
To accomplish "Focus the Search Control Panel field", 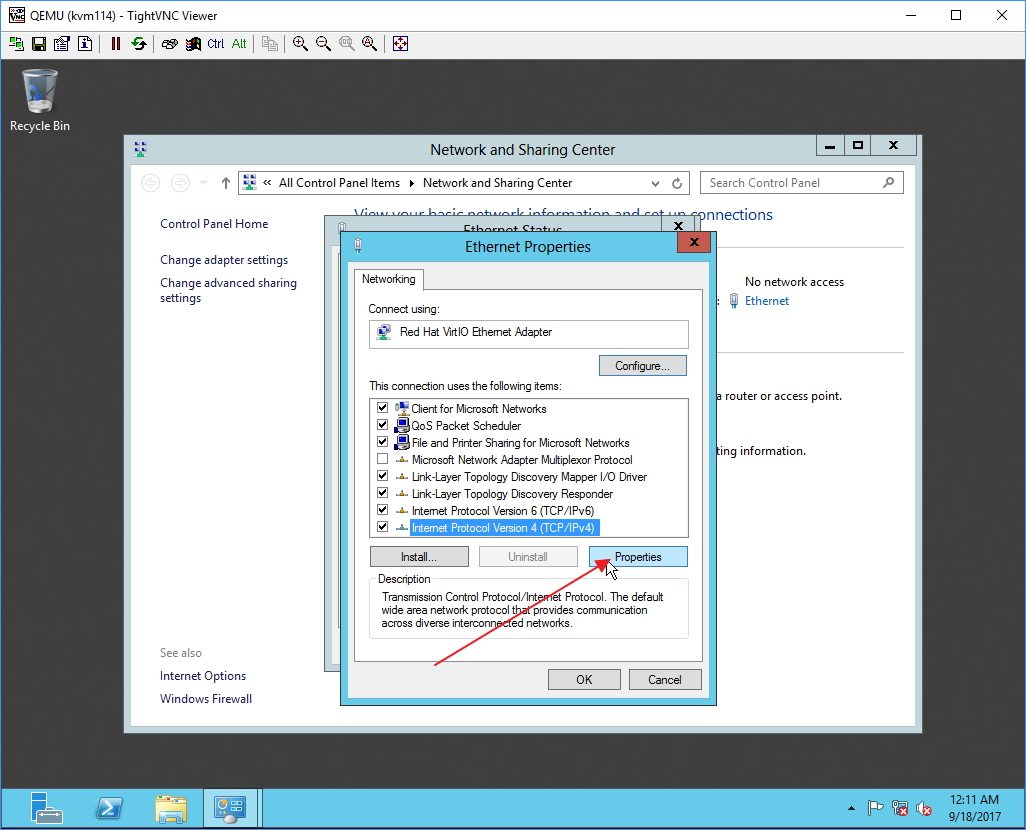I will pyautogui.click(x=802, y=183).
